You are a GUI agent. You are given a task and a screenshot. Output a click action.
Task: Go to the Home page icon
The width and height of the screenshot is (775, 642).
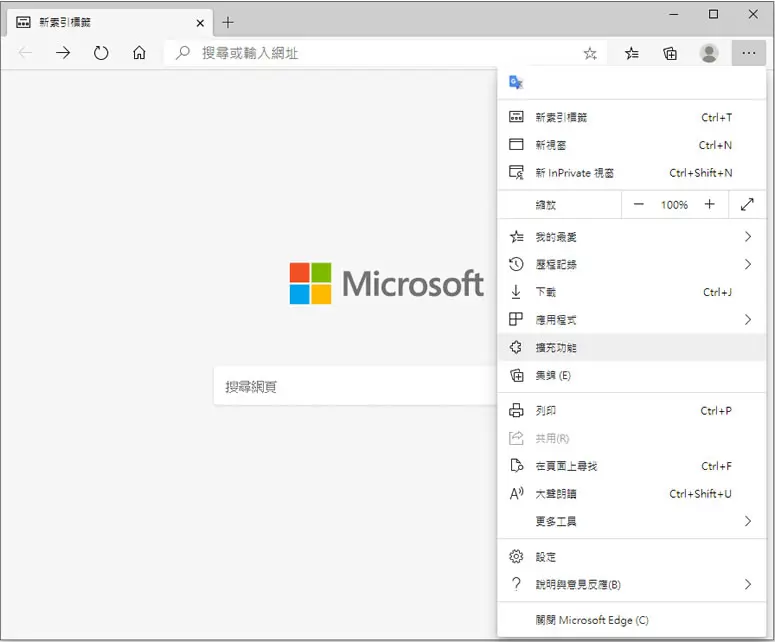pos(139,52)
